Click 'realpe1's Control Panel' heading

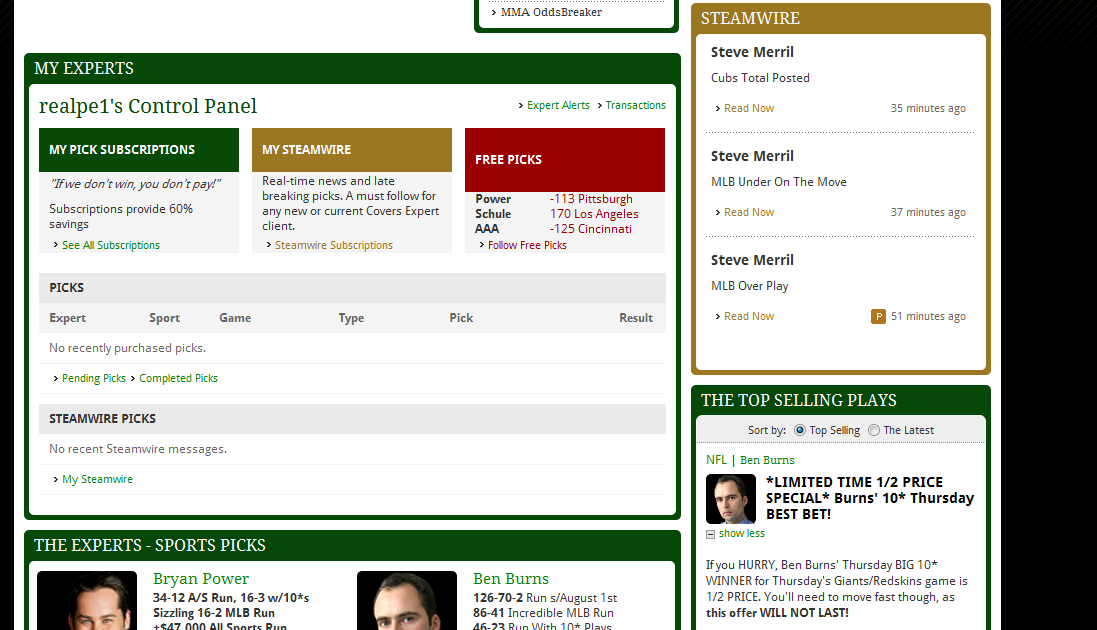148,106
